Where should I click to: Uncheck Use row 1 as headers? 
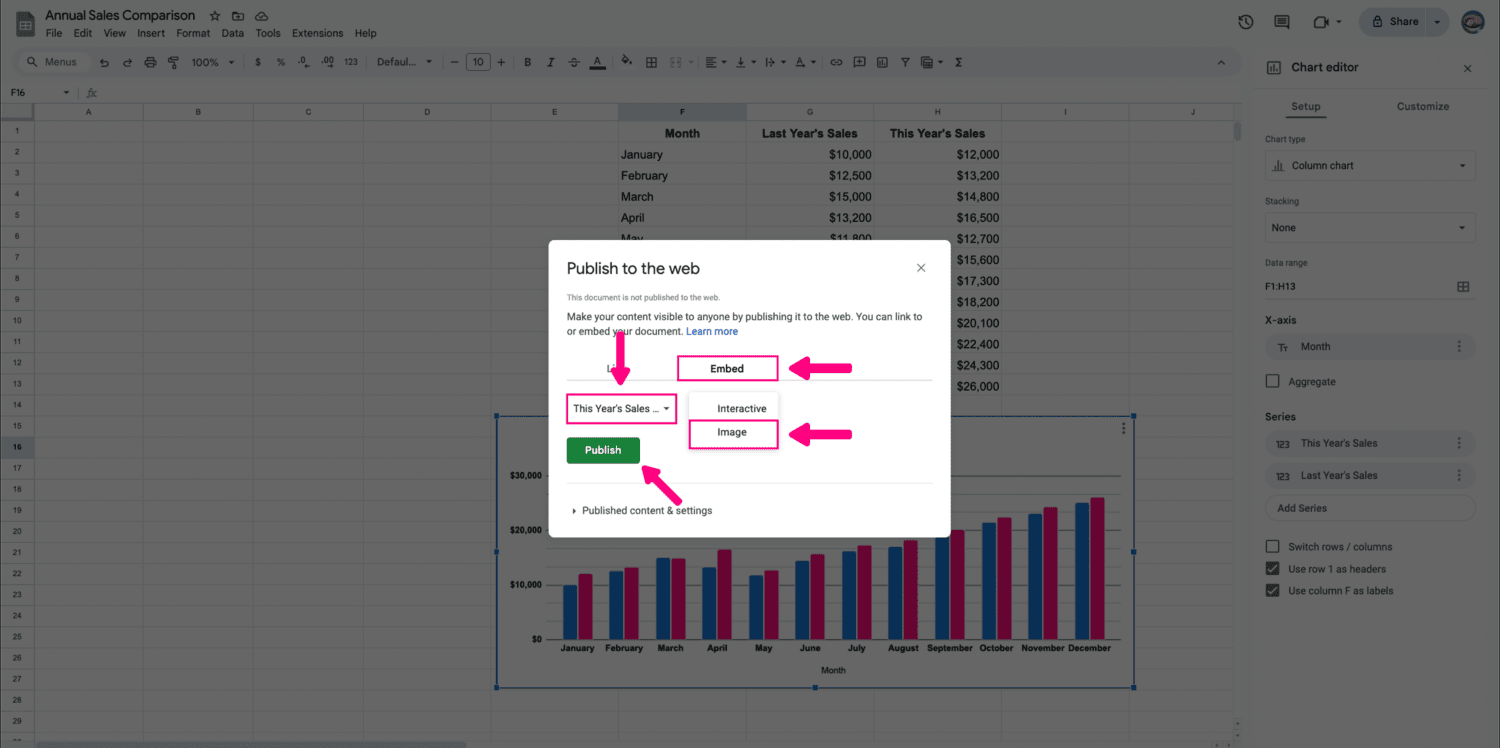click(x=1272, y=568)
